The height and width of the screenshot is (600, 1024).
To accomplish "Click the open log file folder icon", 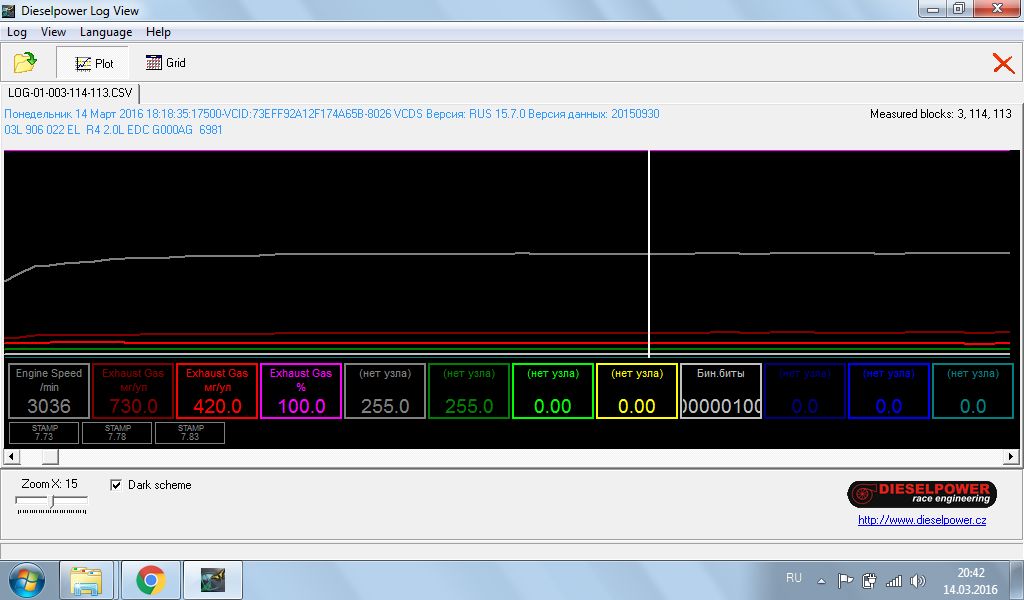I will pos(25,63).
